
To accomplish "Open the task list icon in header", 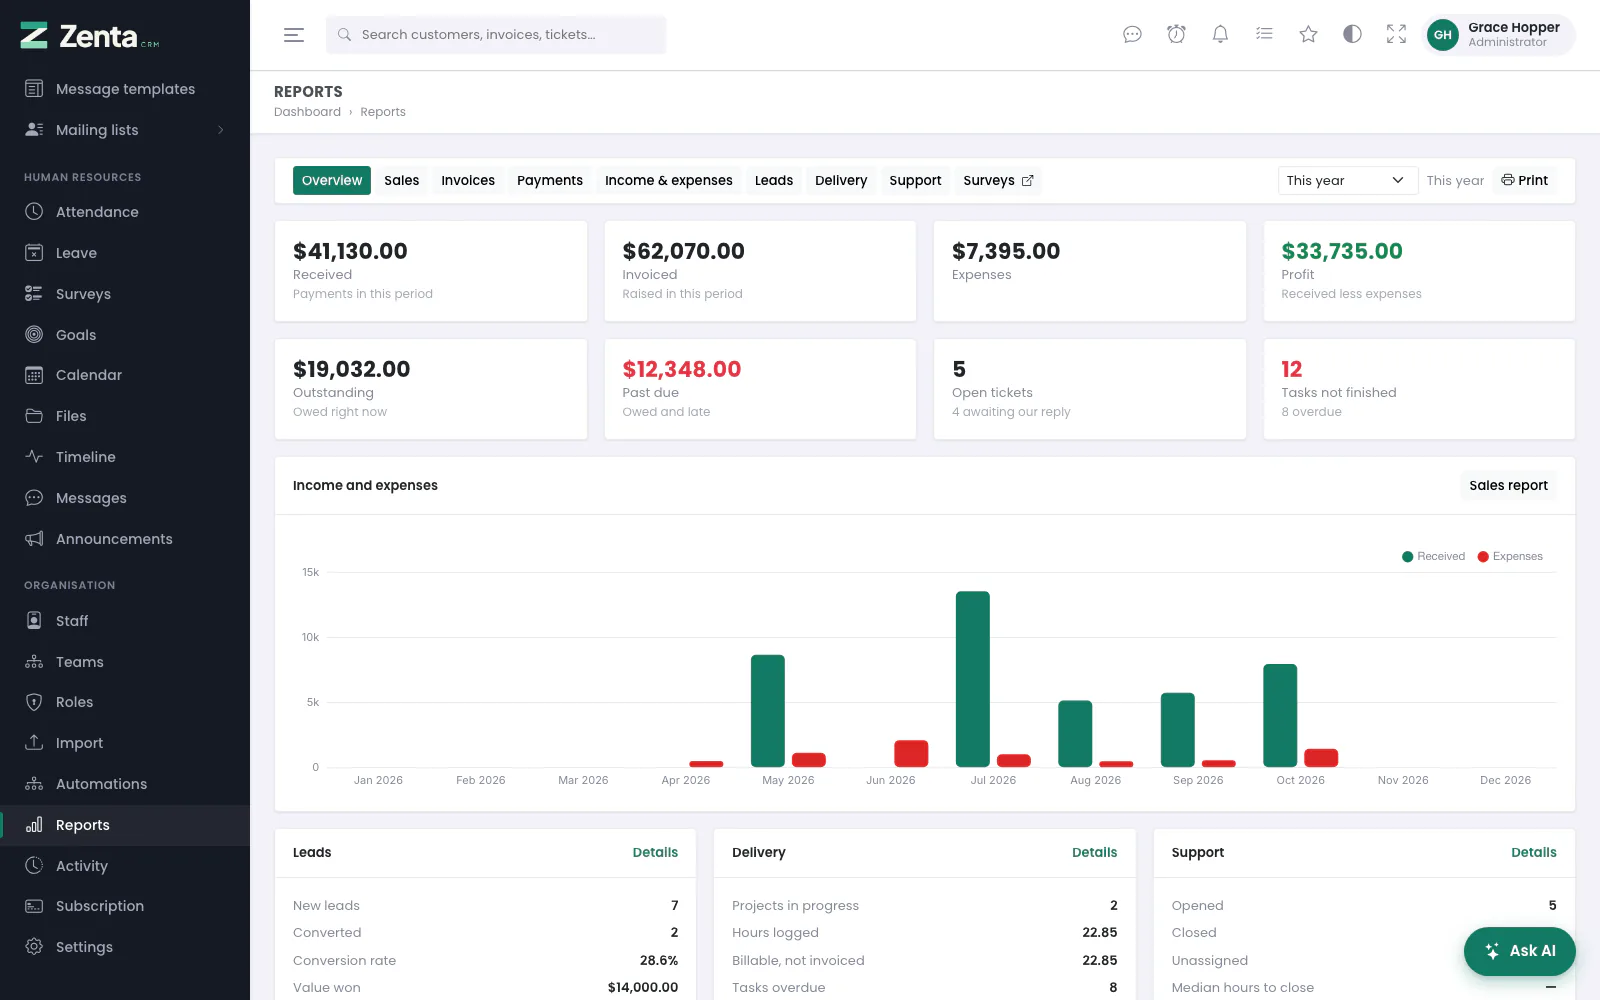I will point(1264,35).
